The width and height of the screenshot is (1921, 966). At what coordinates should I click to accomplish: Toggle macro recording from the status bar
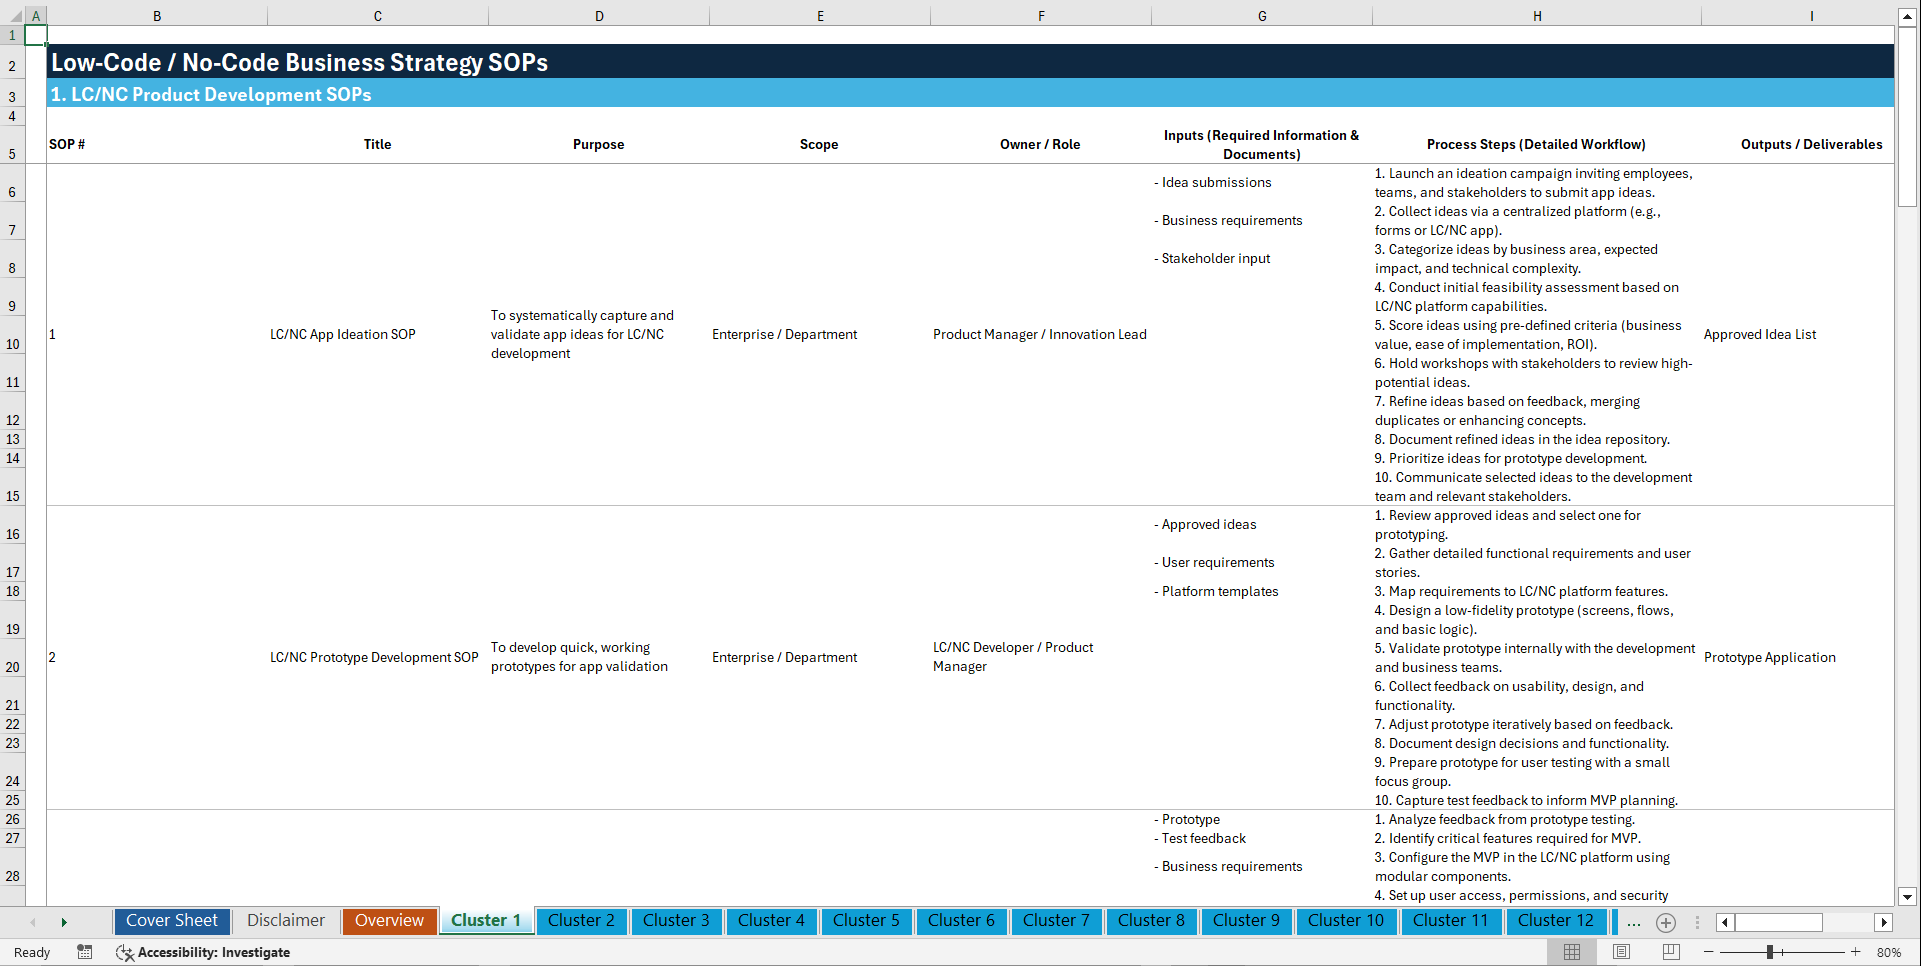tap(85, 952)
